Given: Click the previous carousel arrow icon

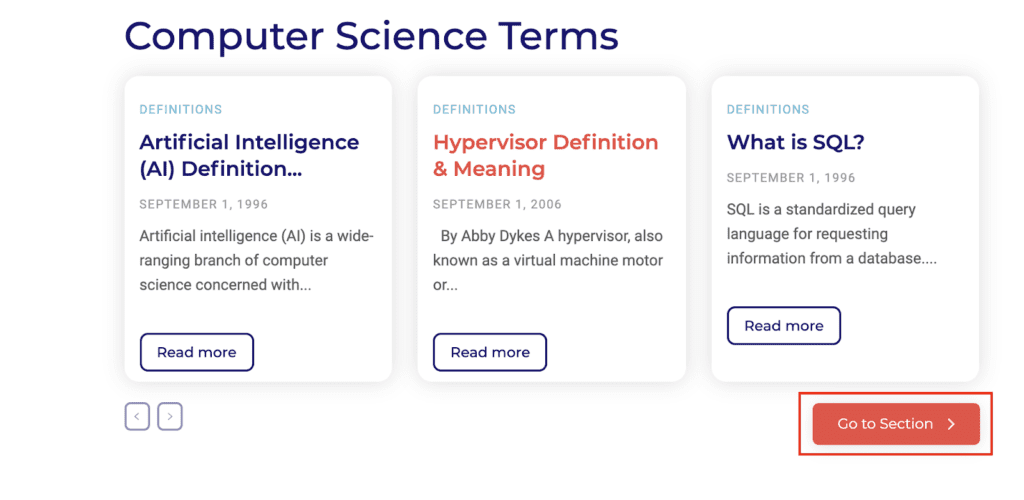Looking at the screenshot, I should click(137, 416).
